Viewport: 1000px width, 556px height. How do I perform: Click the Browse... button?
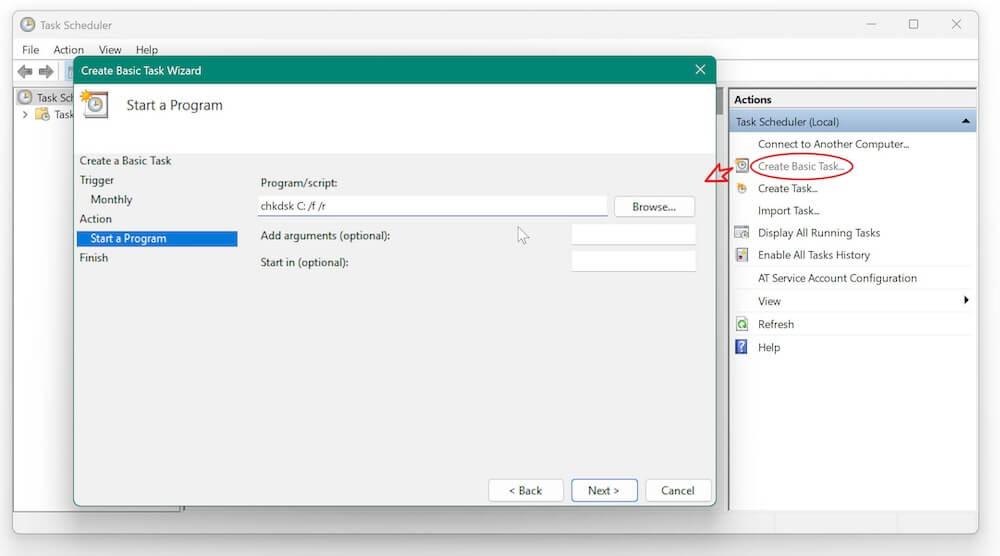coord(654,207)
